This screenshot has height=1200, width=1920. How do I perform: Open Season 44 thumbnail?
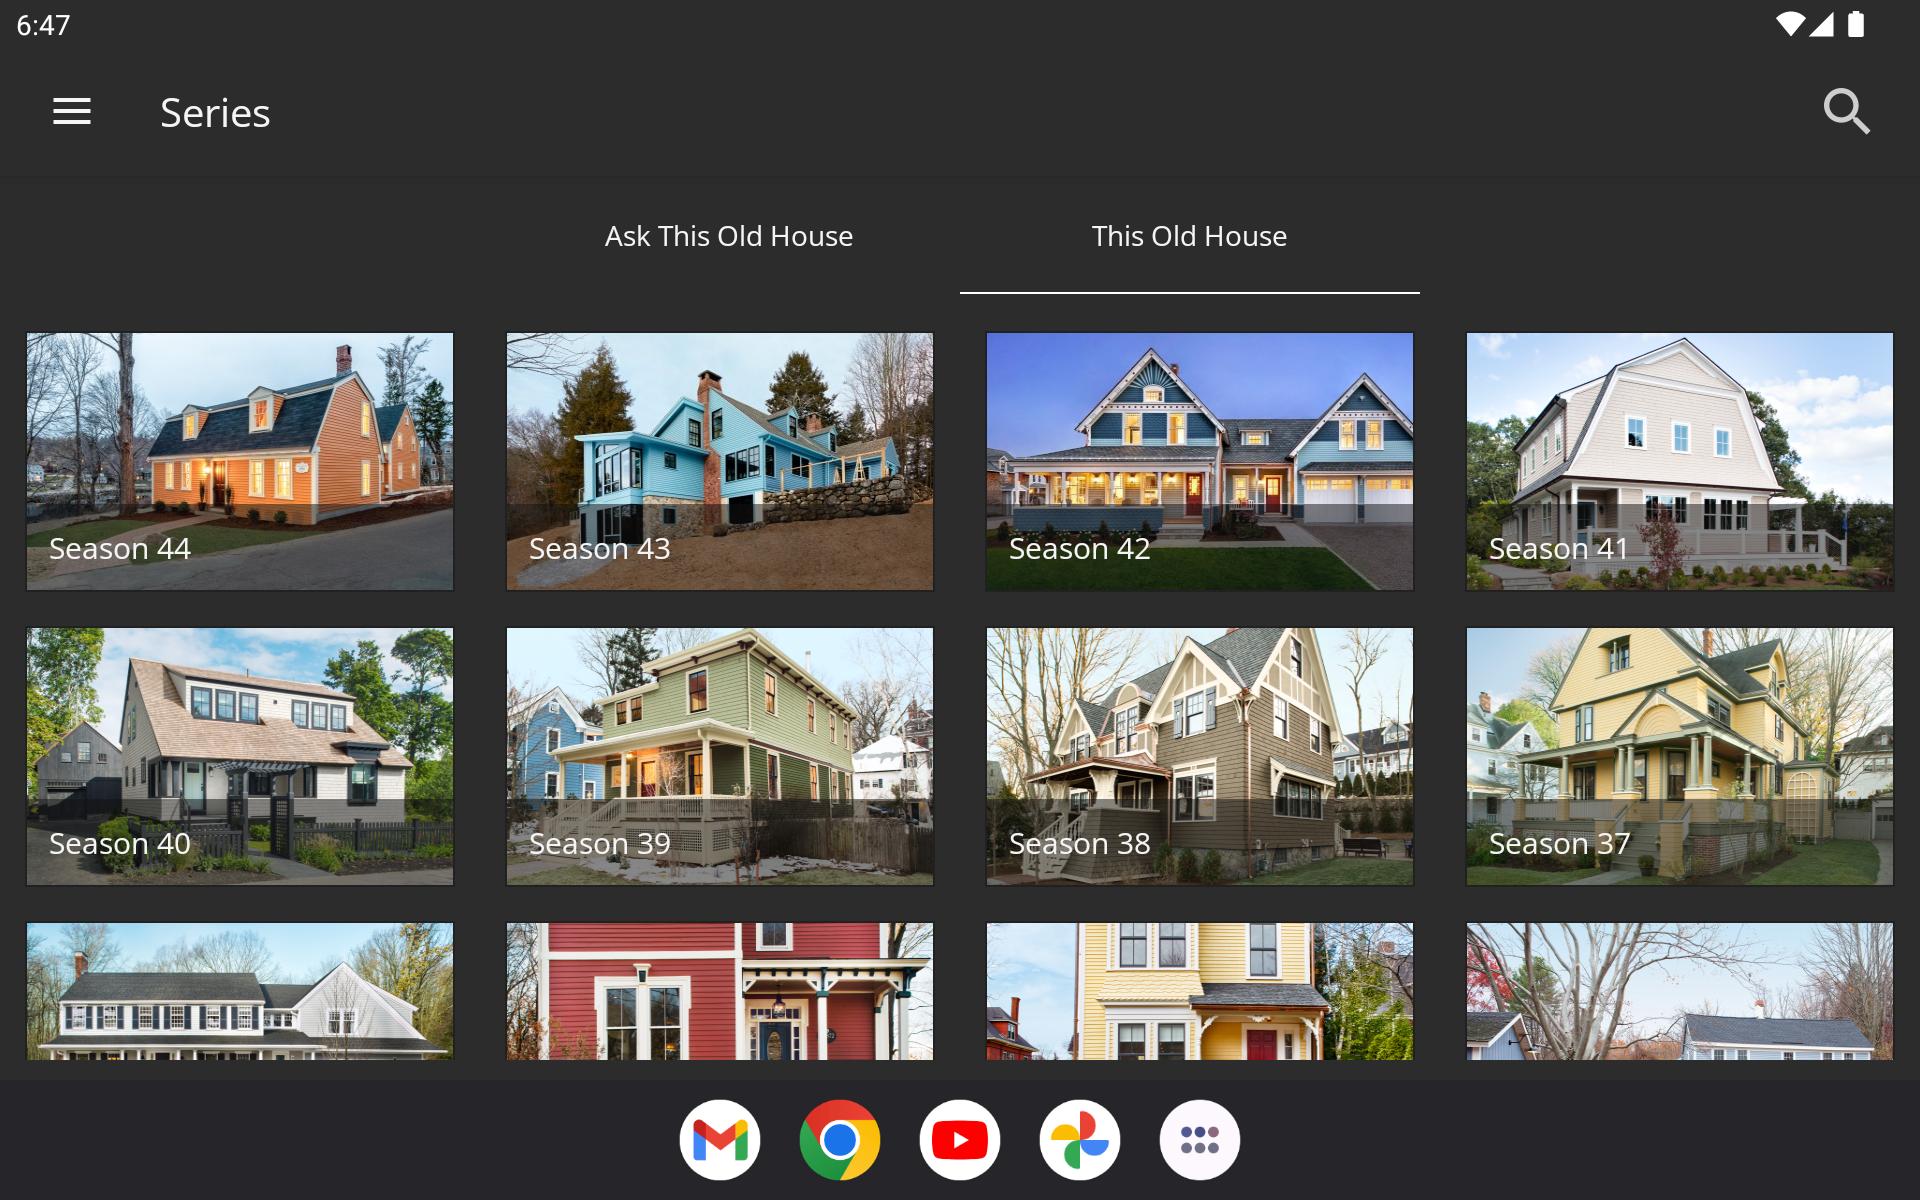(240, 461)
